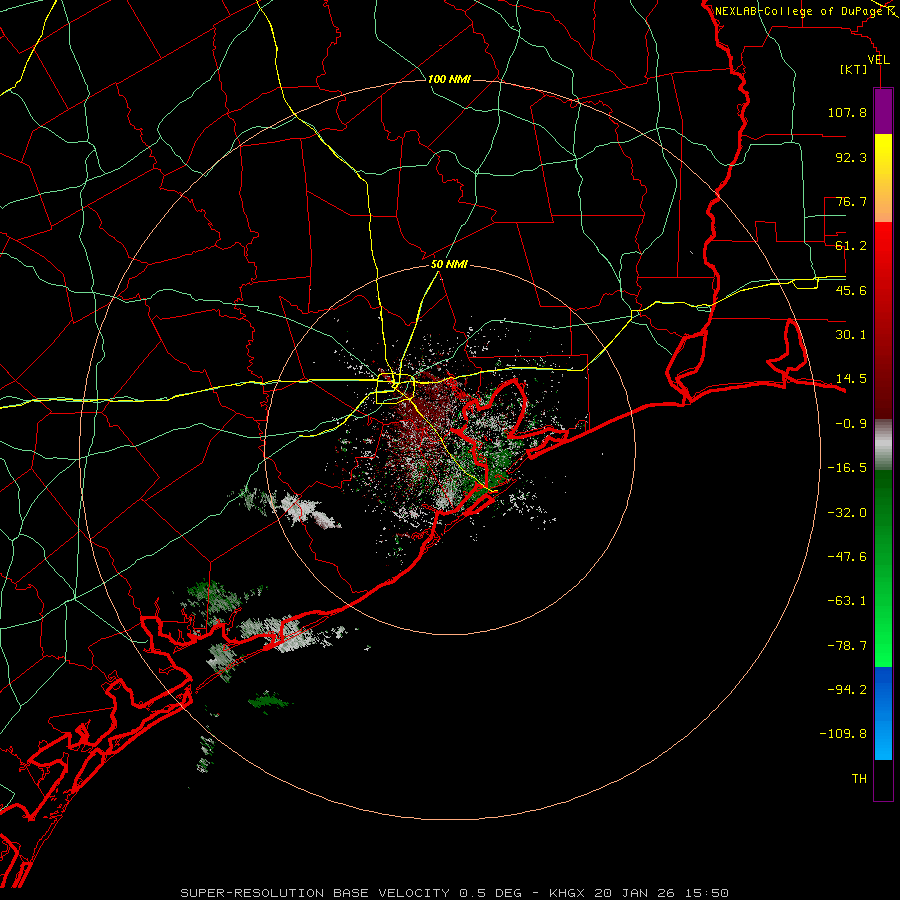Viewport: 900px width, 900px height.
Task: Pick the purple segment of the velocity scale
Action: [x=883, y=111]
